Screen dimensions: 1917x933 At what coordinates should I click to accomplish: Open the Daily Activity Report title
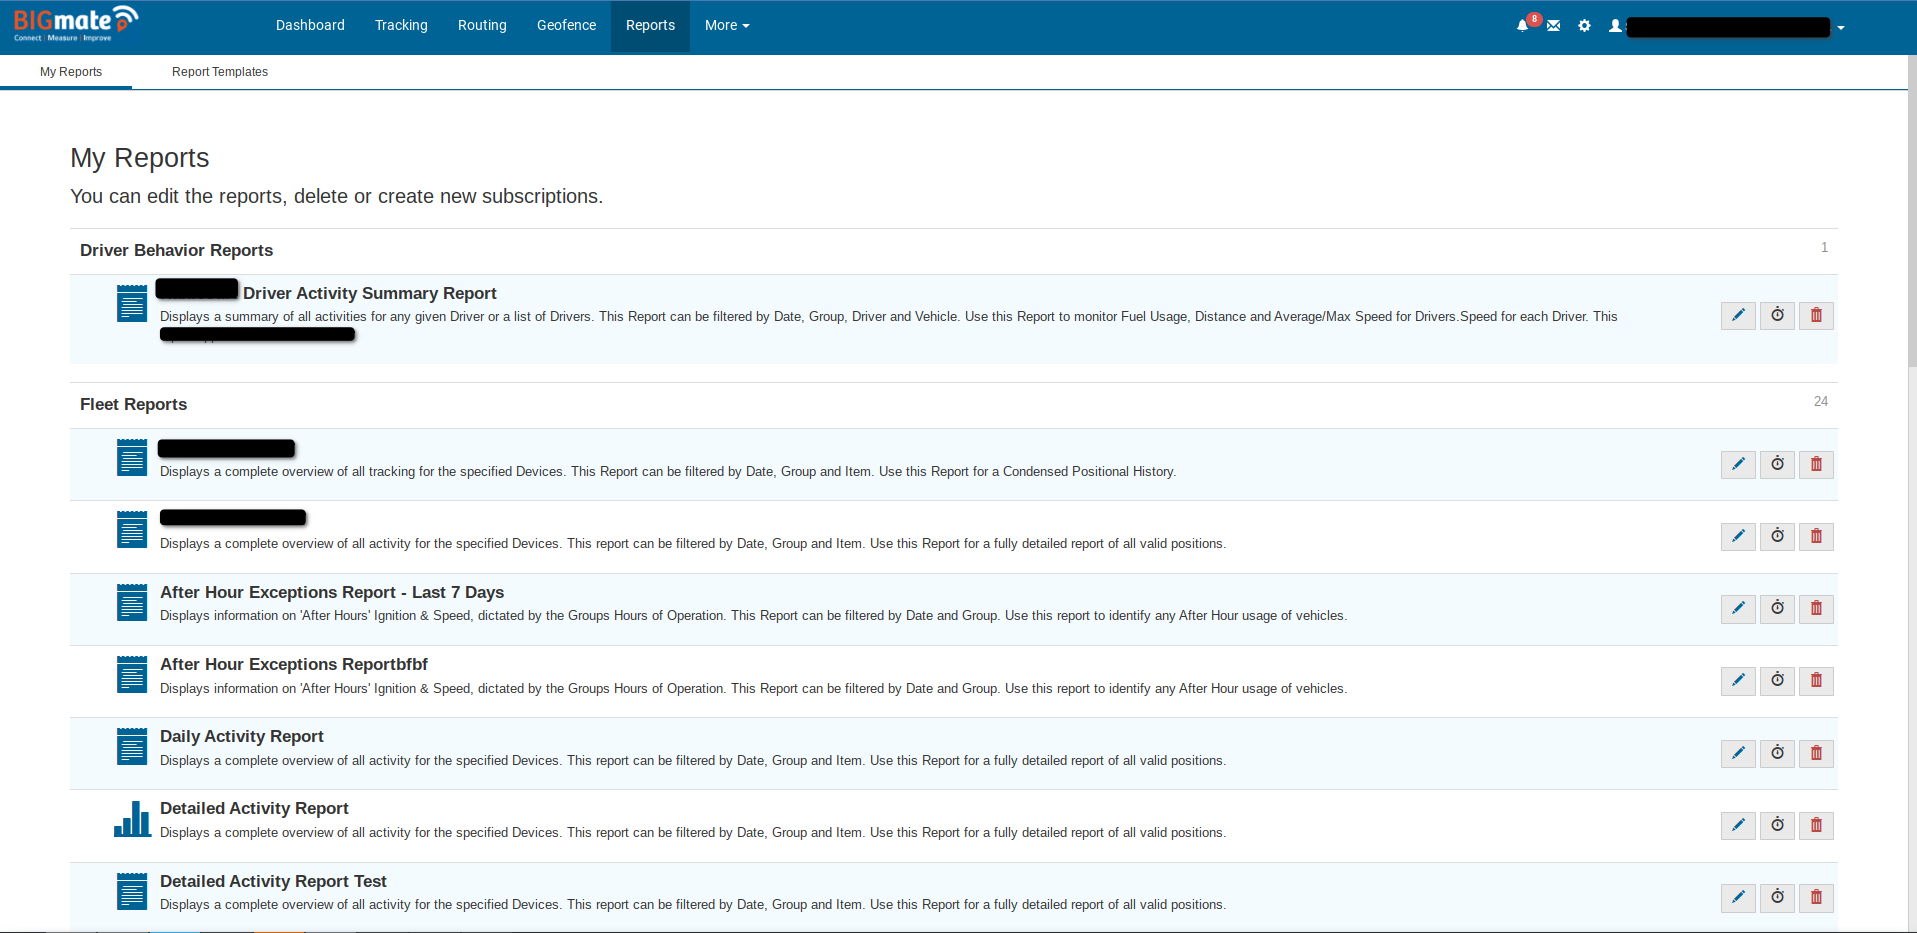(242, 736)
